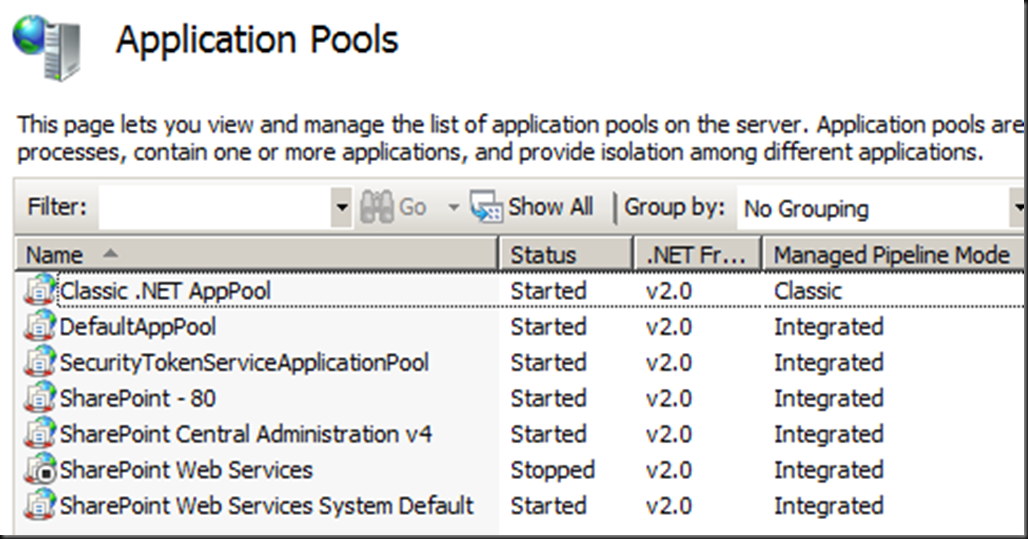Click the Show All button

point(532,207)
